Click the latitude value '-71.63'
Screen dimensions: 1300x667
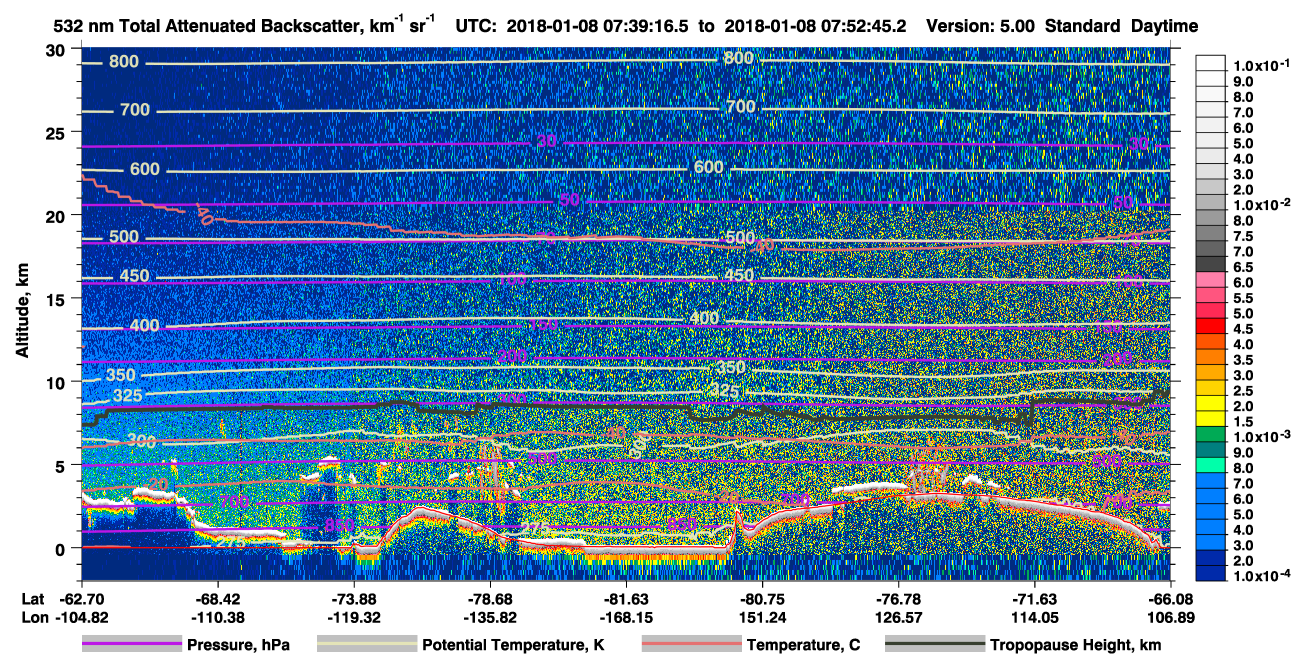[1034, 599]
